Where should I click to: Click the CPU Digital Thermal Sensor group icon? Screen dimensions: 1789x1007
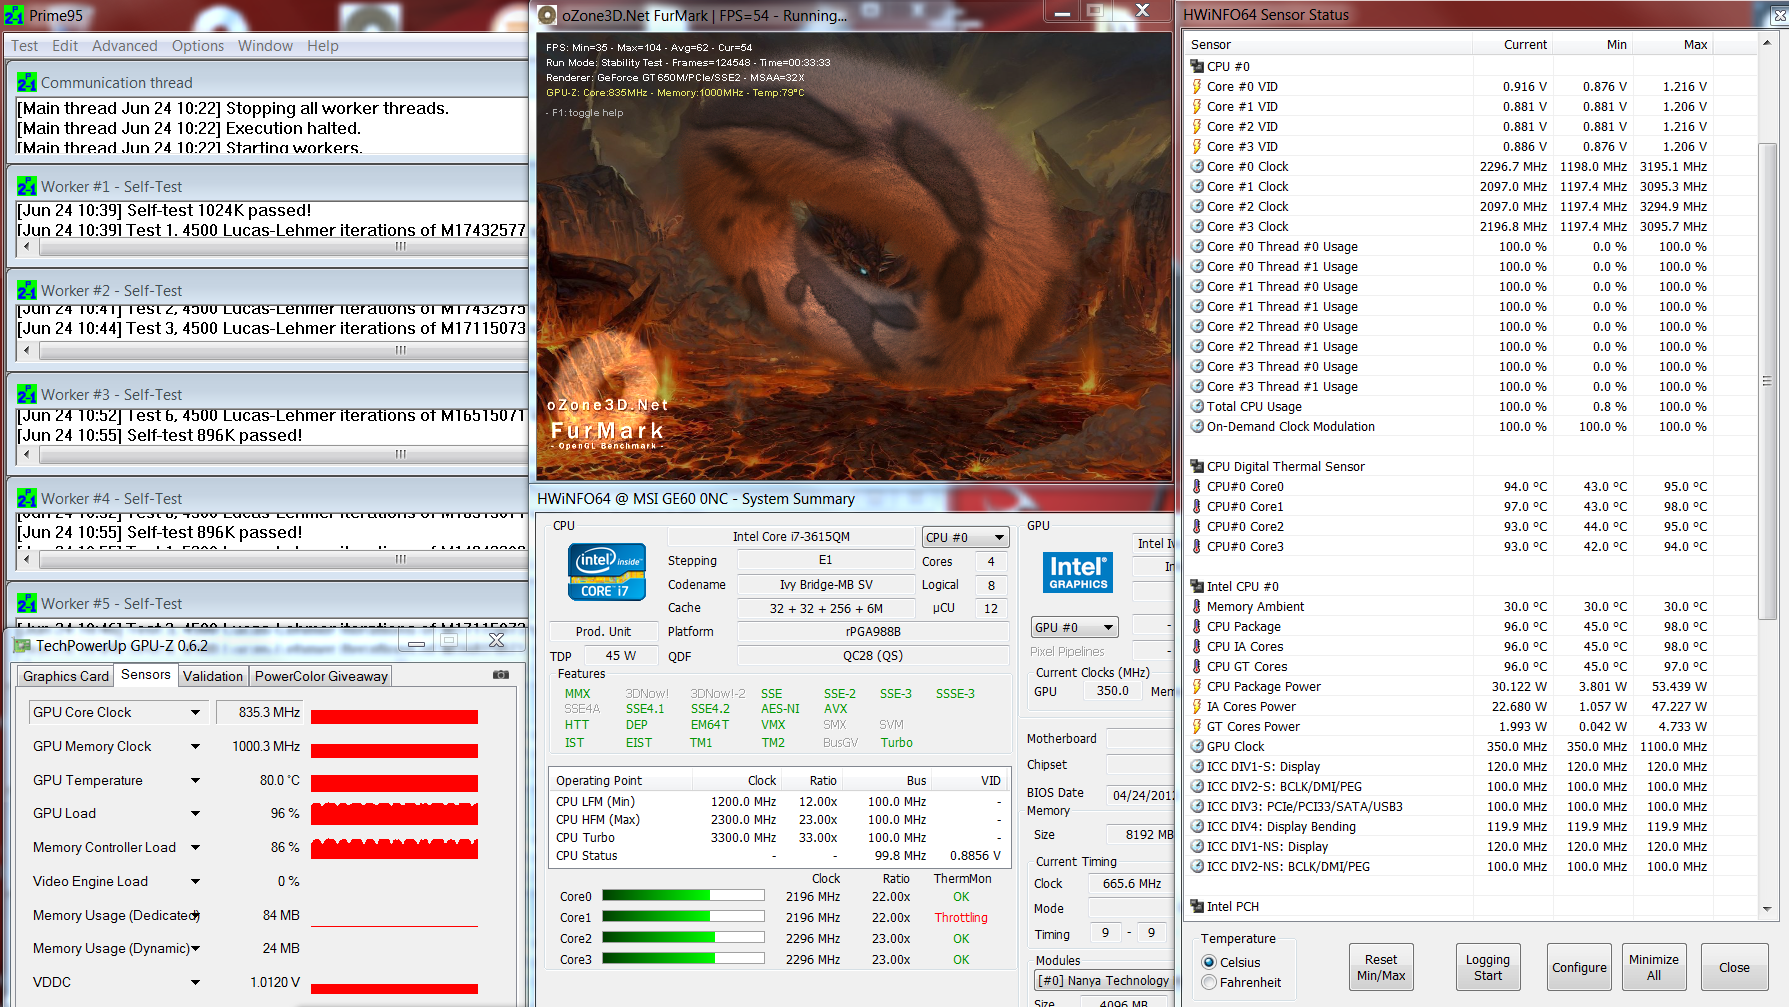[x=1197, y=466]
